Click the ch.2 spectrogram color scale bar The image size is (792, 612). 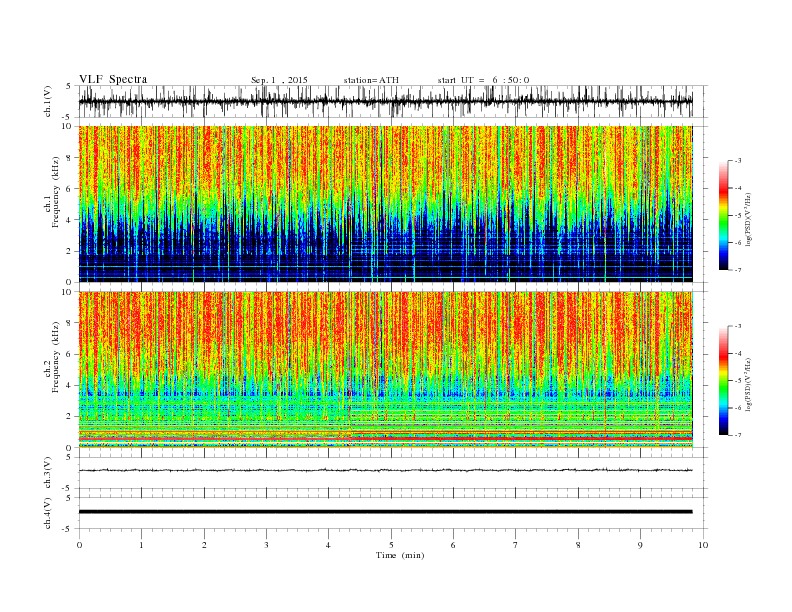[723, 380]
